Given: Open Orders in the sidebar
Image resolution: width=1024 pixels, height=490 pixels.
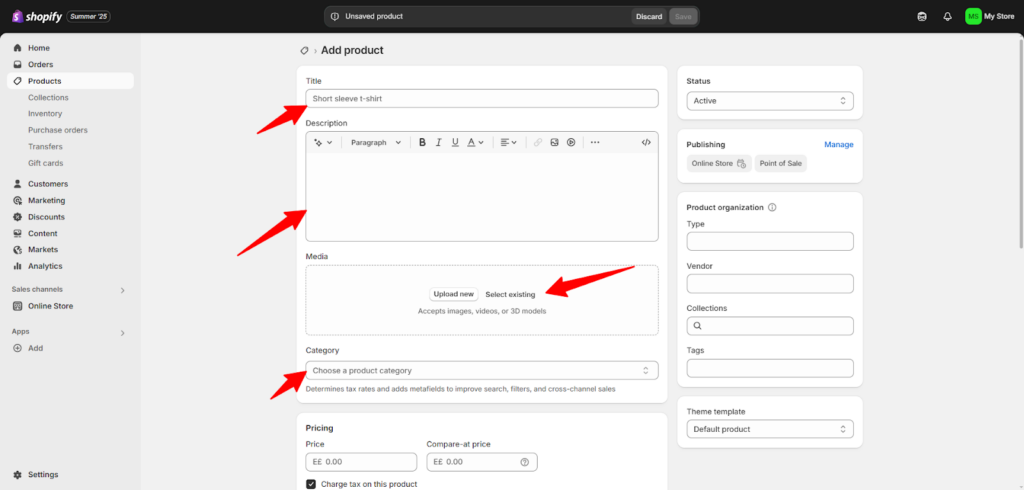Looking at the screenshot, I should coord(40,65).
